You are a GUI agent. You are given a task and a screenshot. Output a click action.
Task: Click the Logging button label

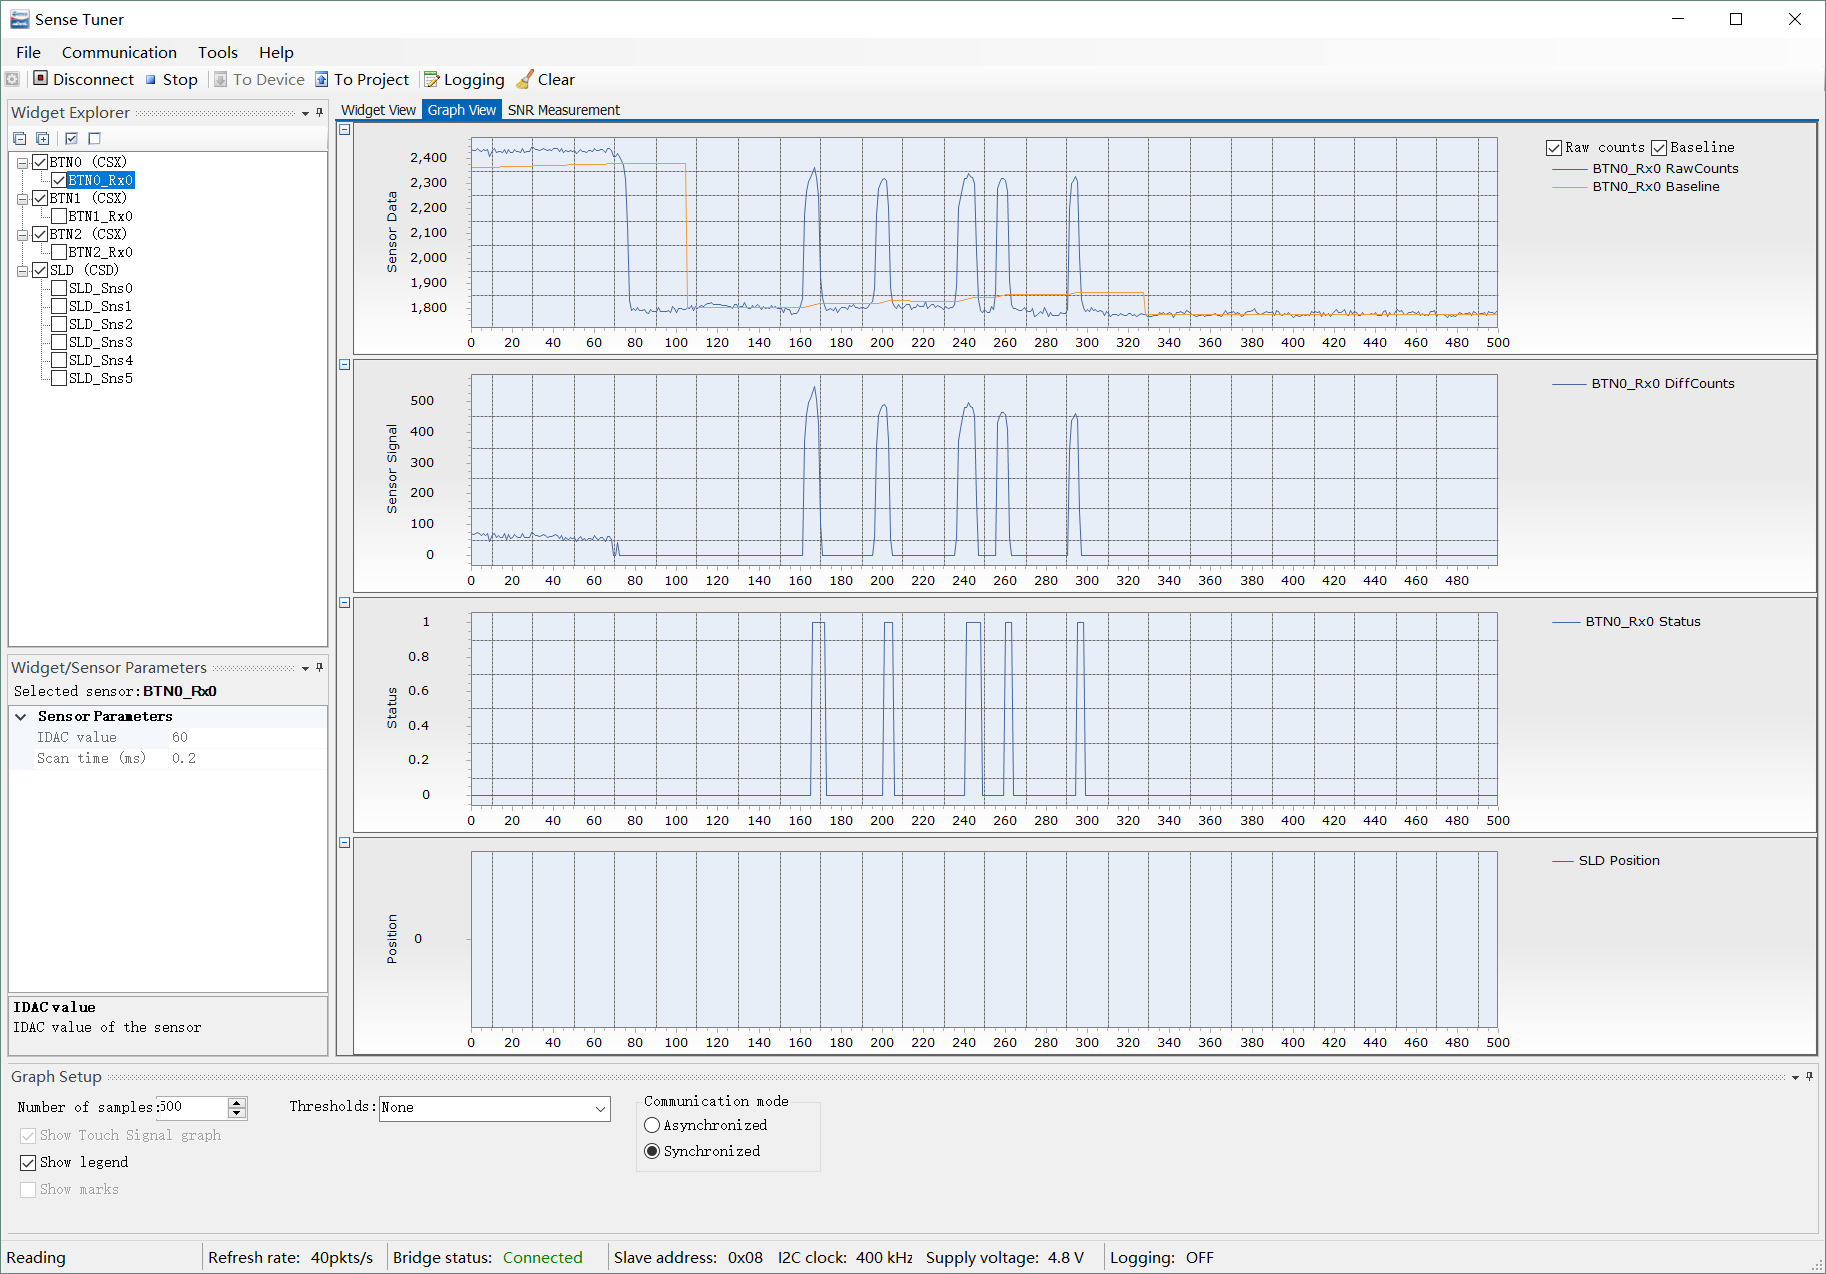click(x=474, y=79)
